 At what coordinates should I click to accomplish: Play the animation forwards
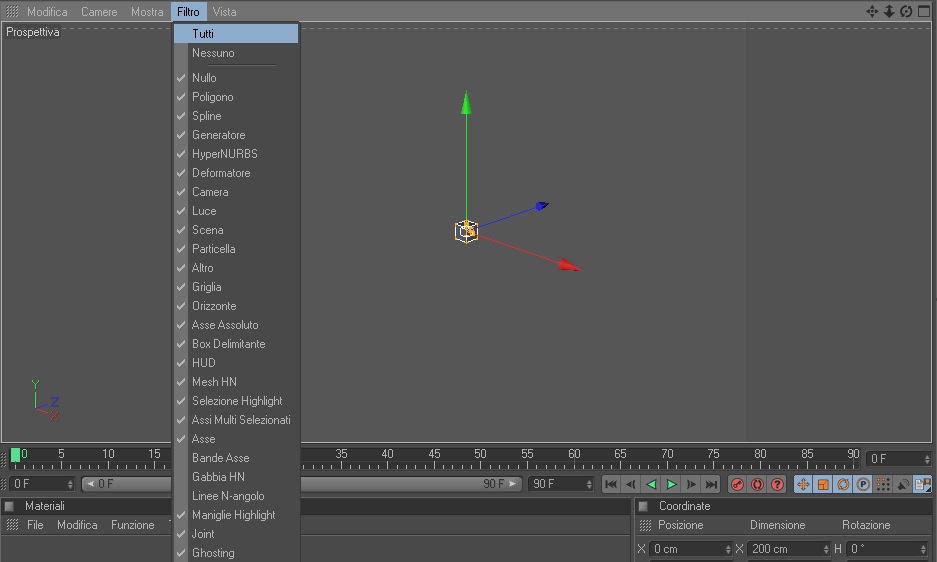point(671,484)
